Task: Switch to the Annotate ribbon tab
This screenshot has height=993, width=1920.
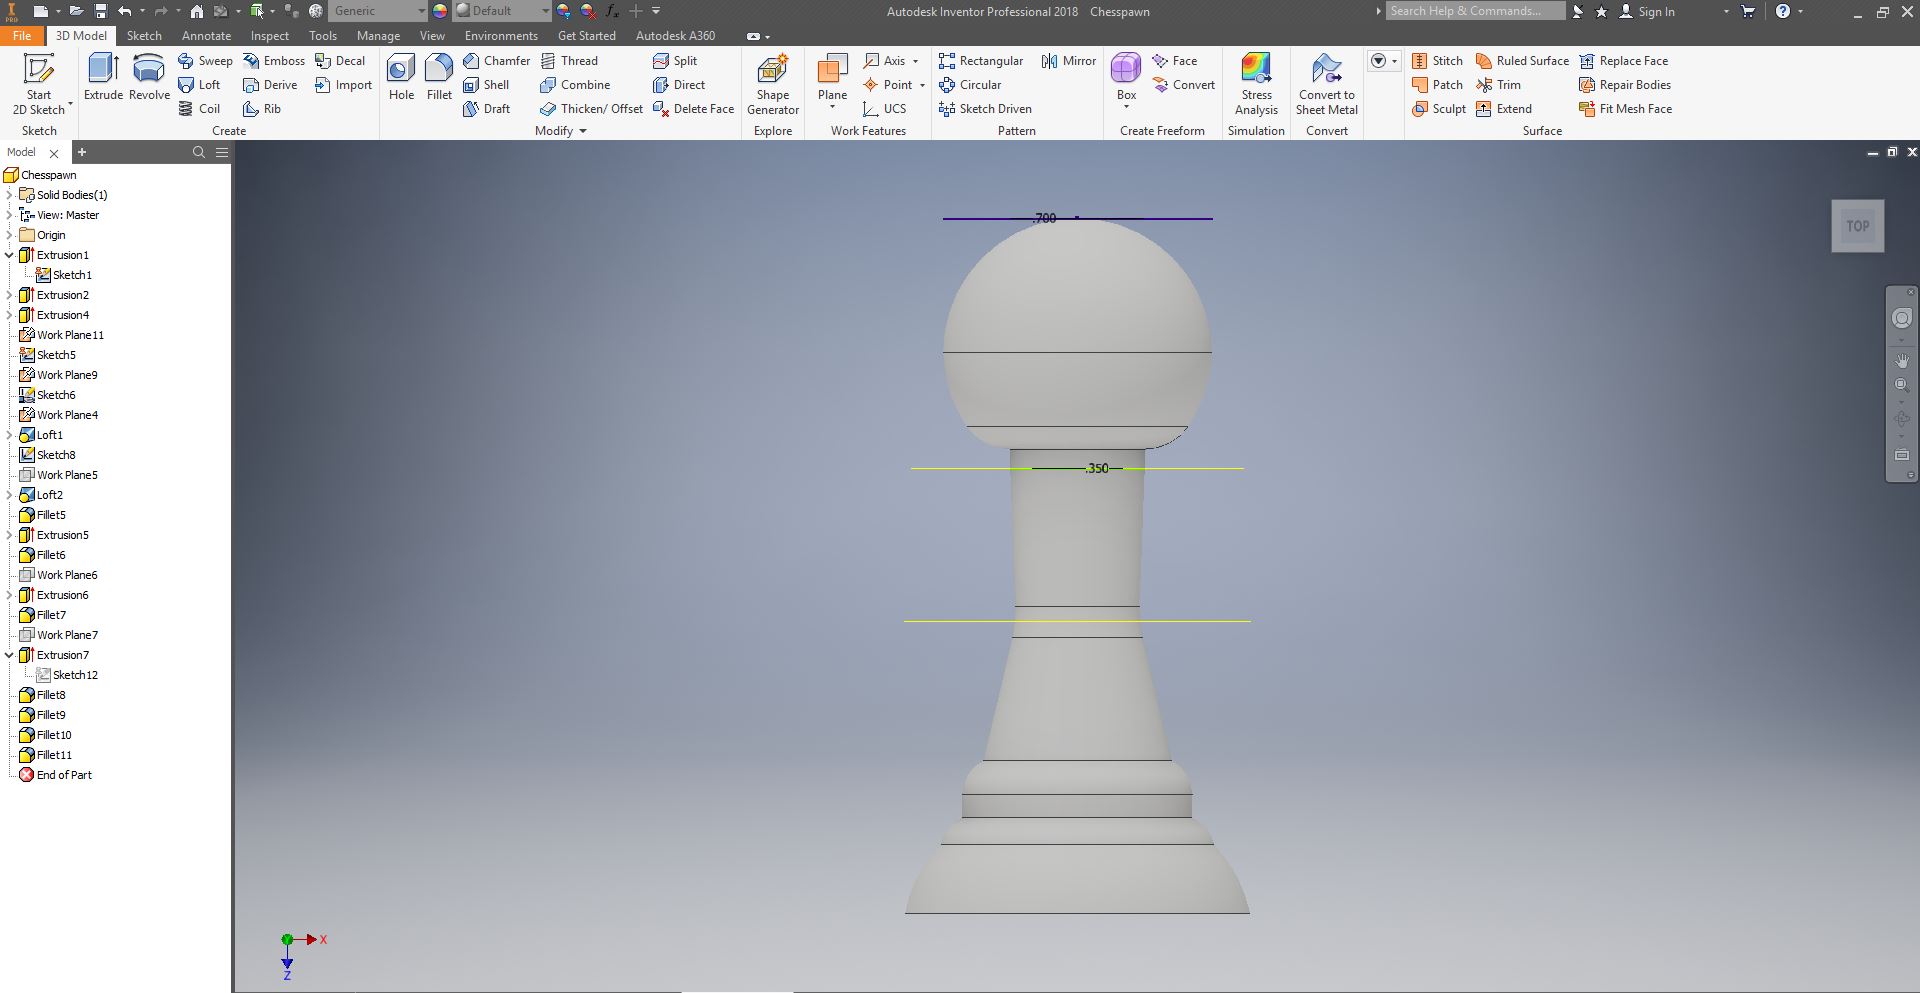Action: [x=206, y=36]
